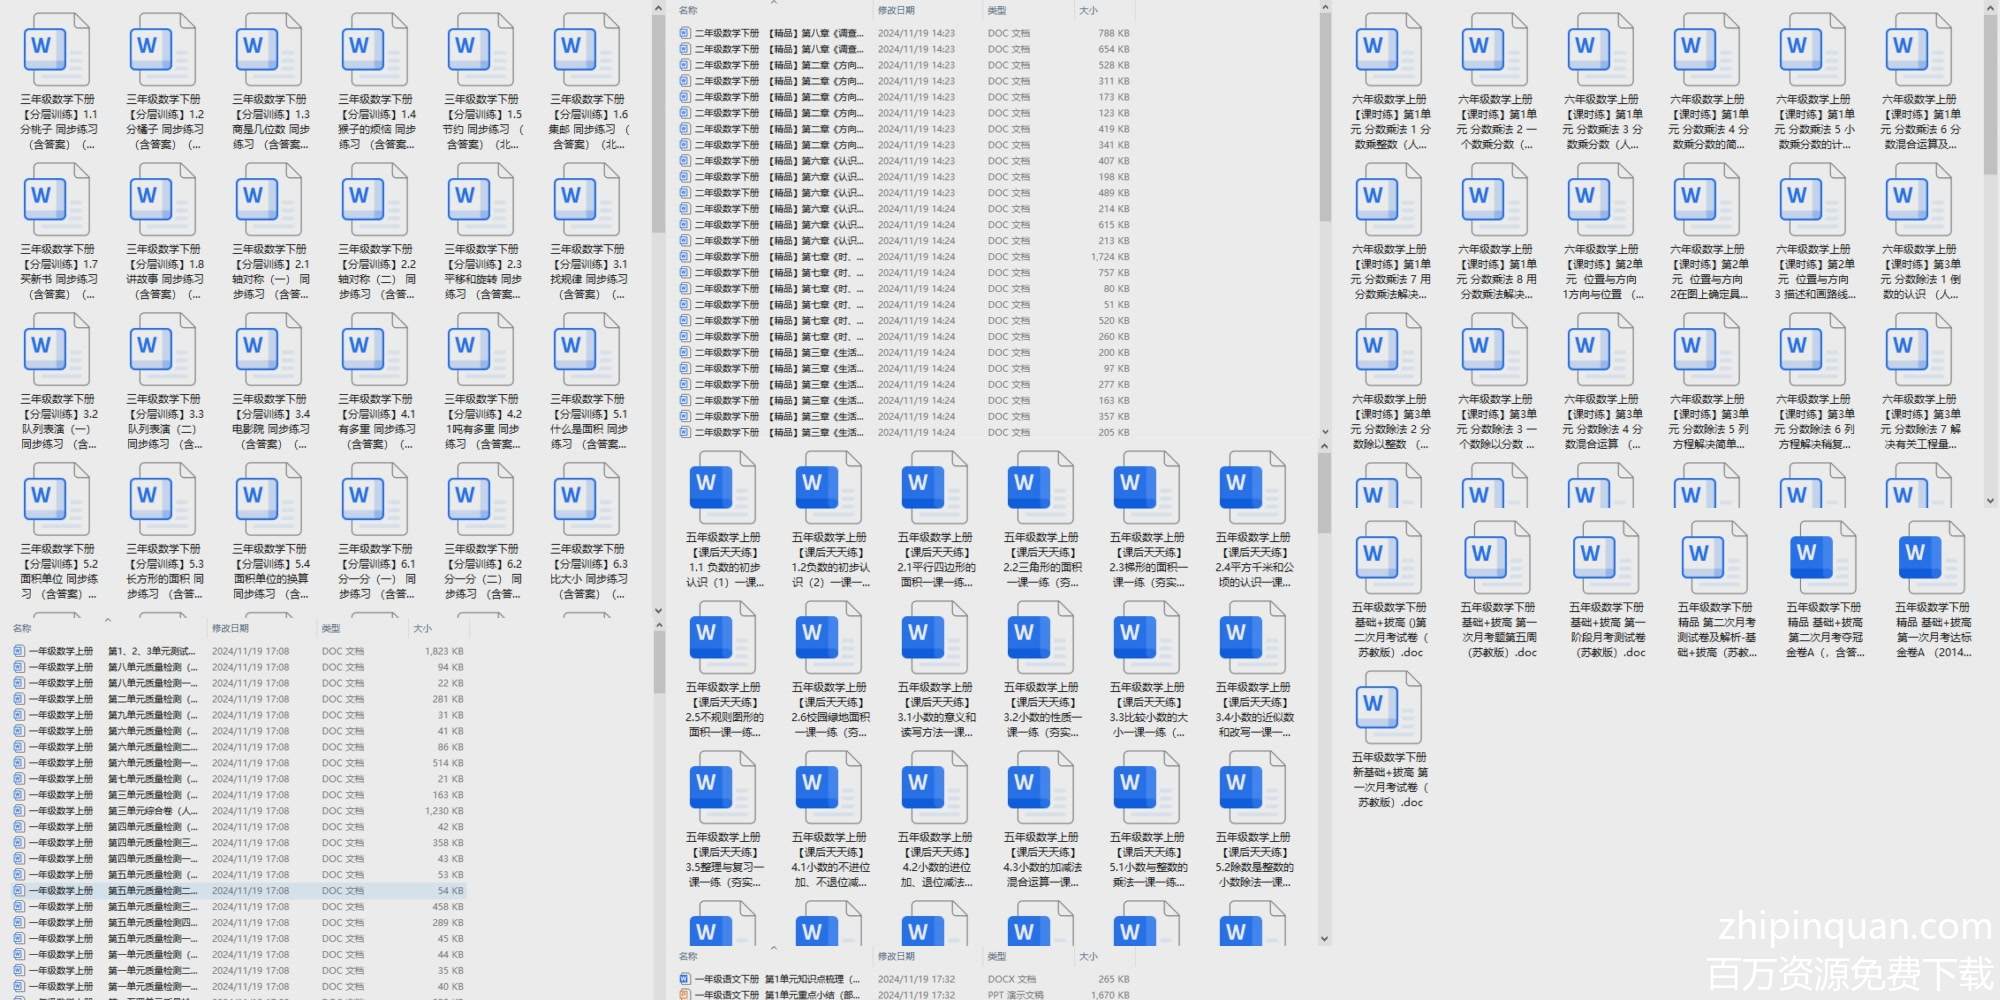
Task: Click the 名称 column header in bottom-left list
Action: point(22,628)
